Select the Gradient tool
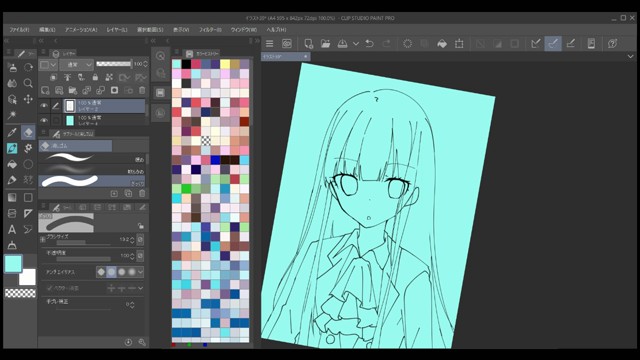640x360 pixels. click(x=12, y=198)
